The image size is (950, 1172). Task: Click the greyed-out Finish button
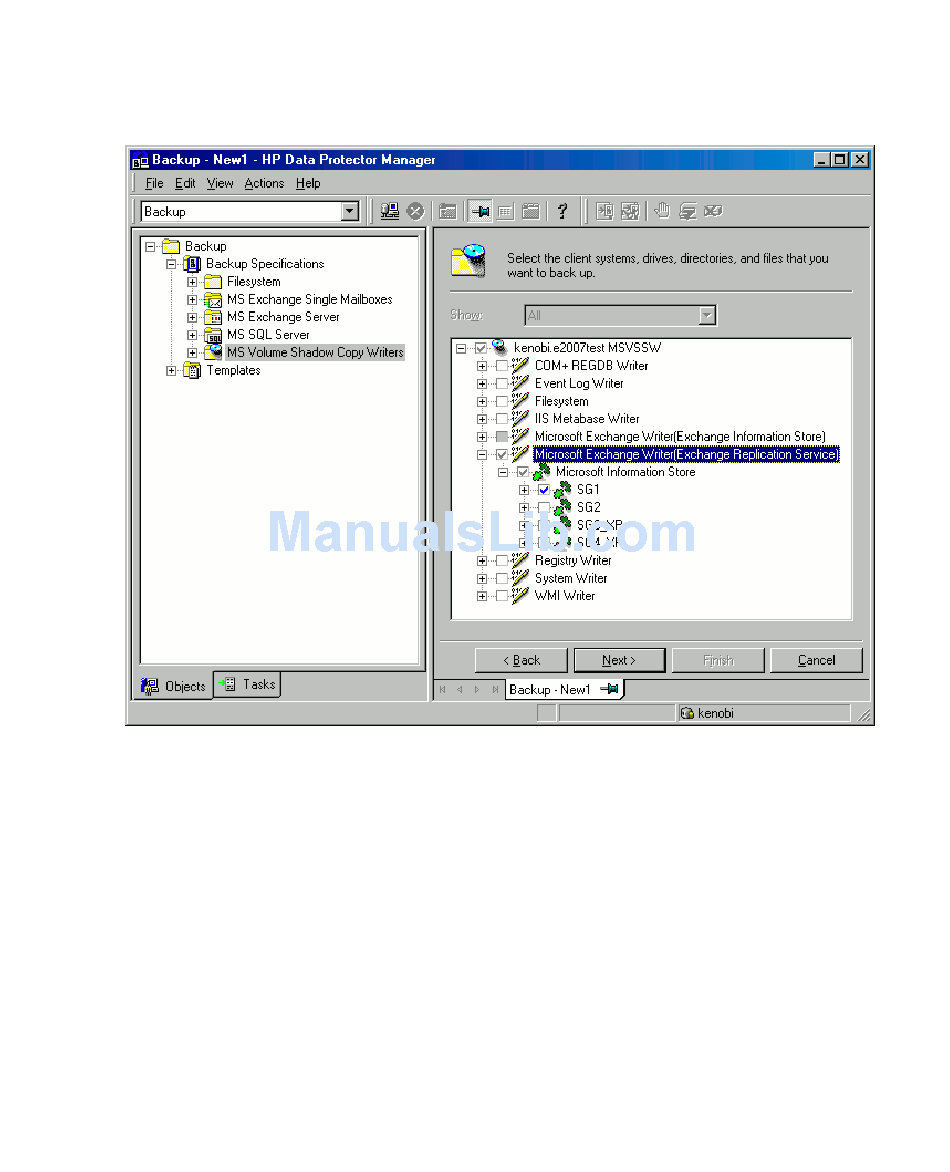point(718,660)
